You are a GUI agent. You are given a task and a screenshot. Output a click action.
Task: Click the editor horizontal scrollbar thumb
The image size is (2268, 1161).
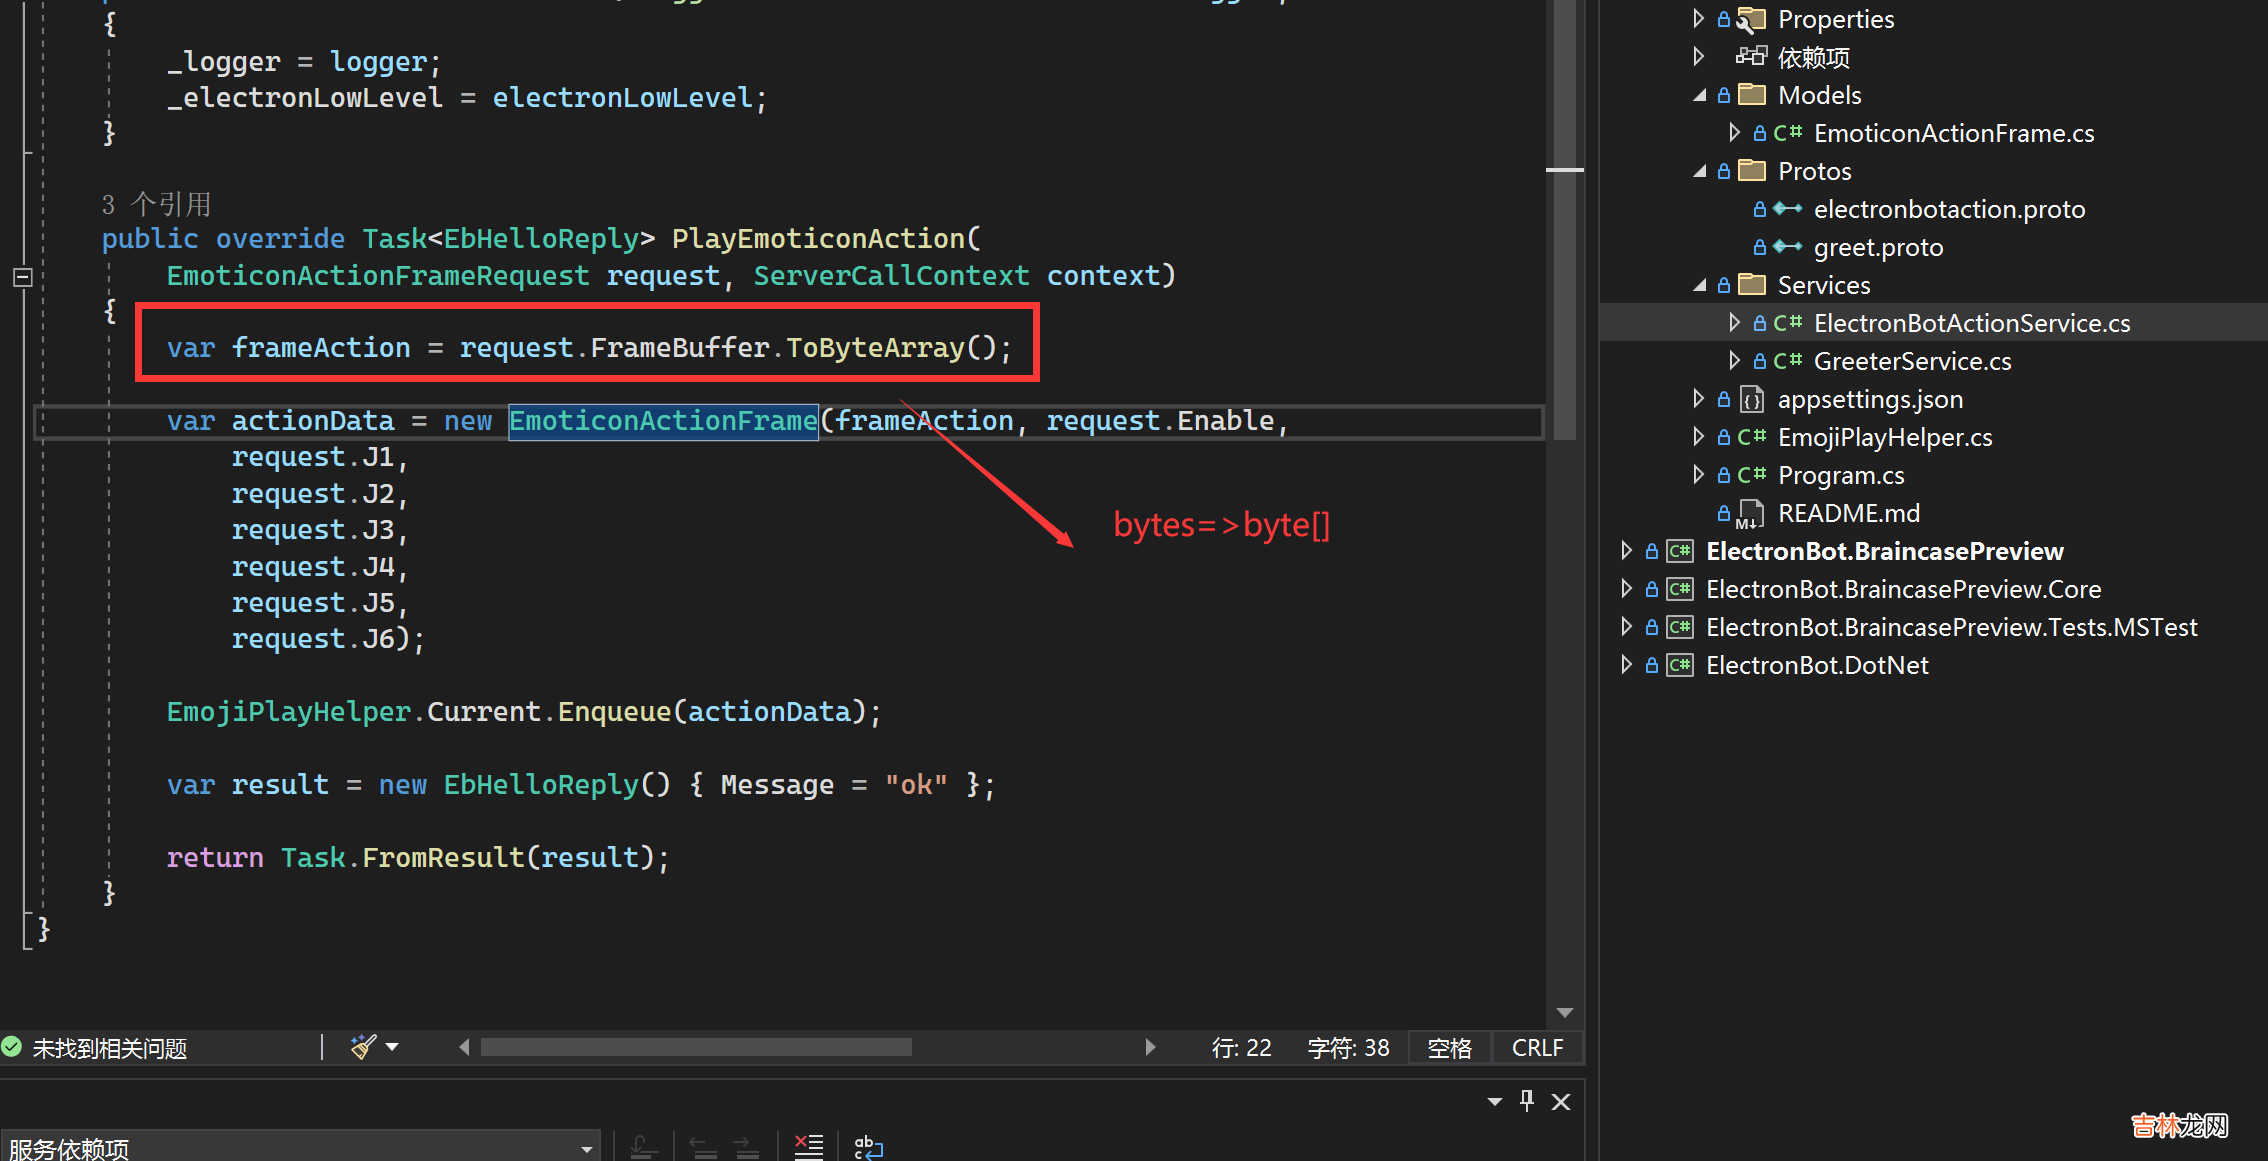pos(696,1047)
